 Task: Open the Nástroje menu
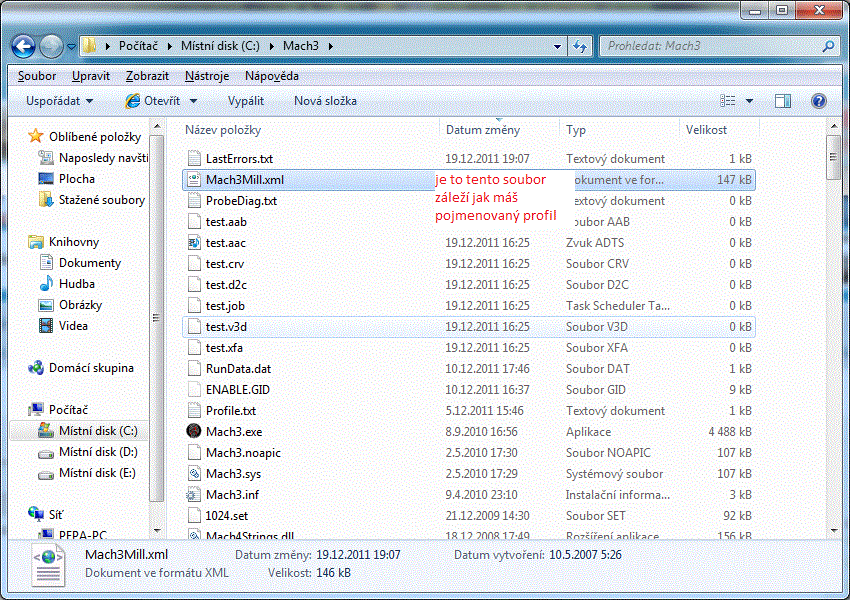click(x=207, y=76)
